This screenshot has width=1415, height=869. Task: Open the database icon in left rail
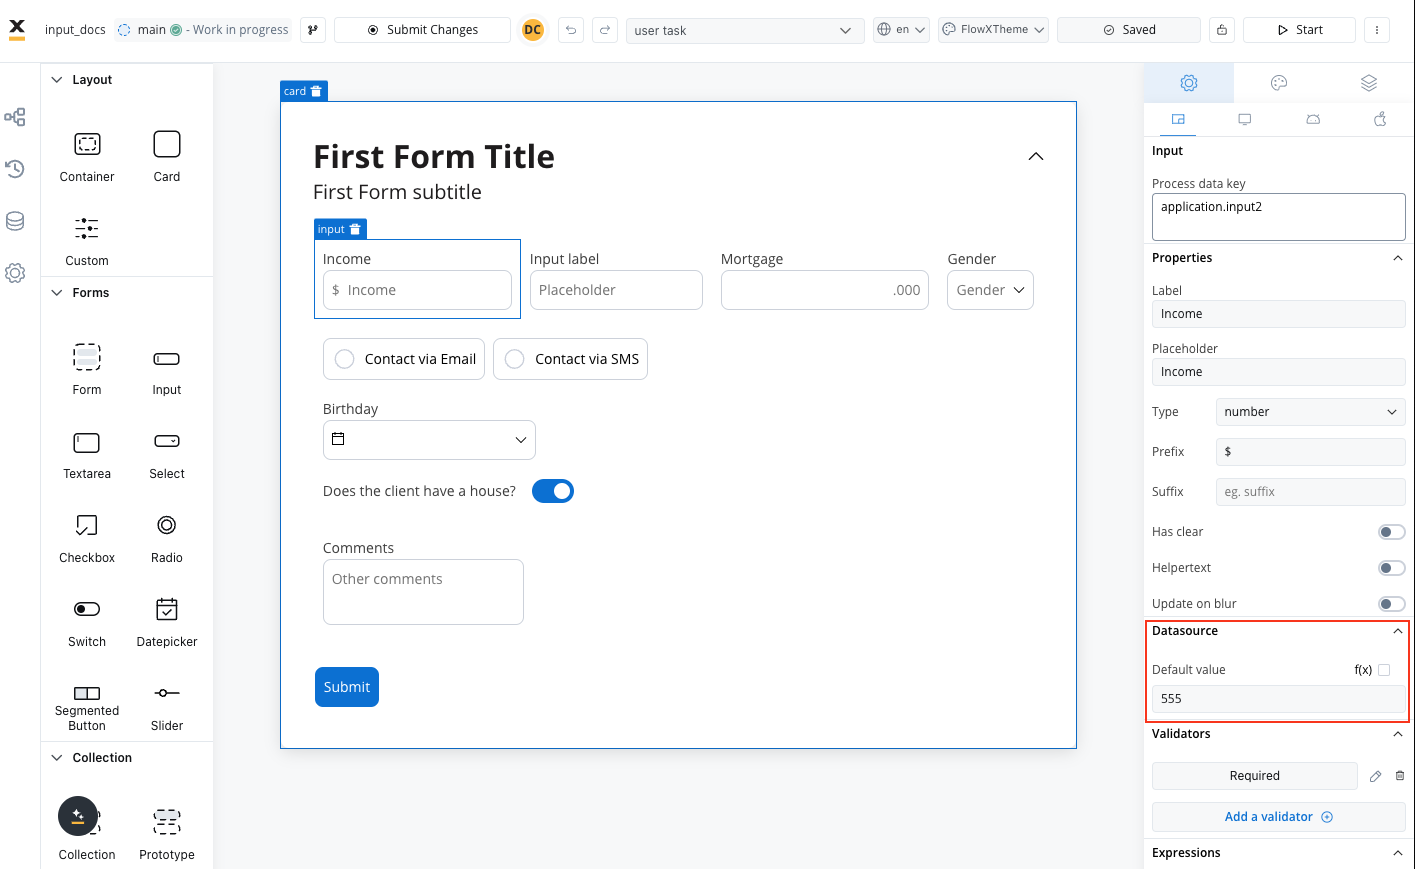point(15,221)
